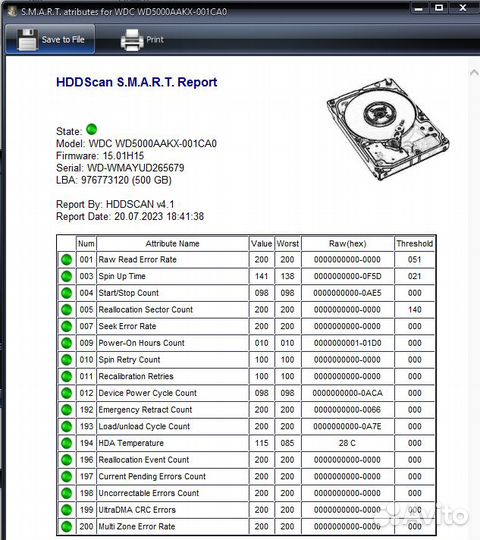
Task: Click green status dot for HDA Temperature
Action: [66, 443]
